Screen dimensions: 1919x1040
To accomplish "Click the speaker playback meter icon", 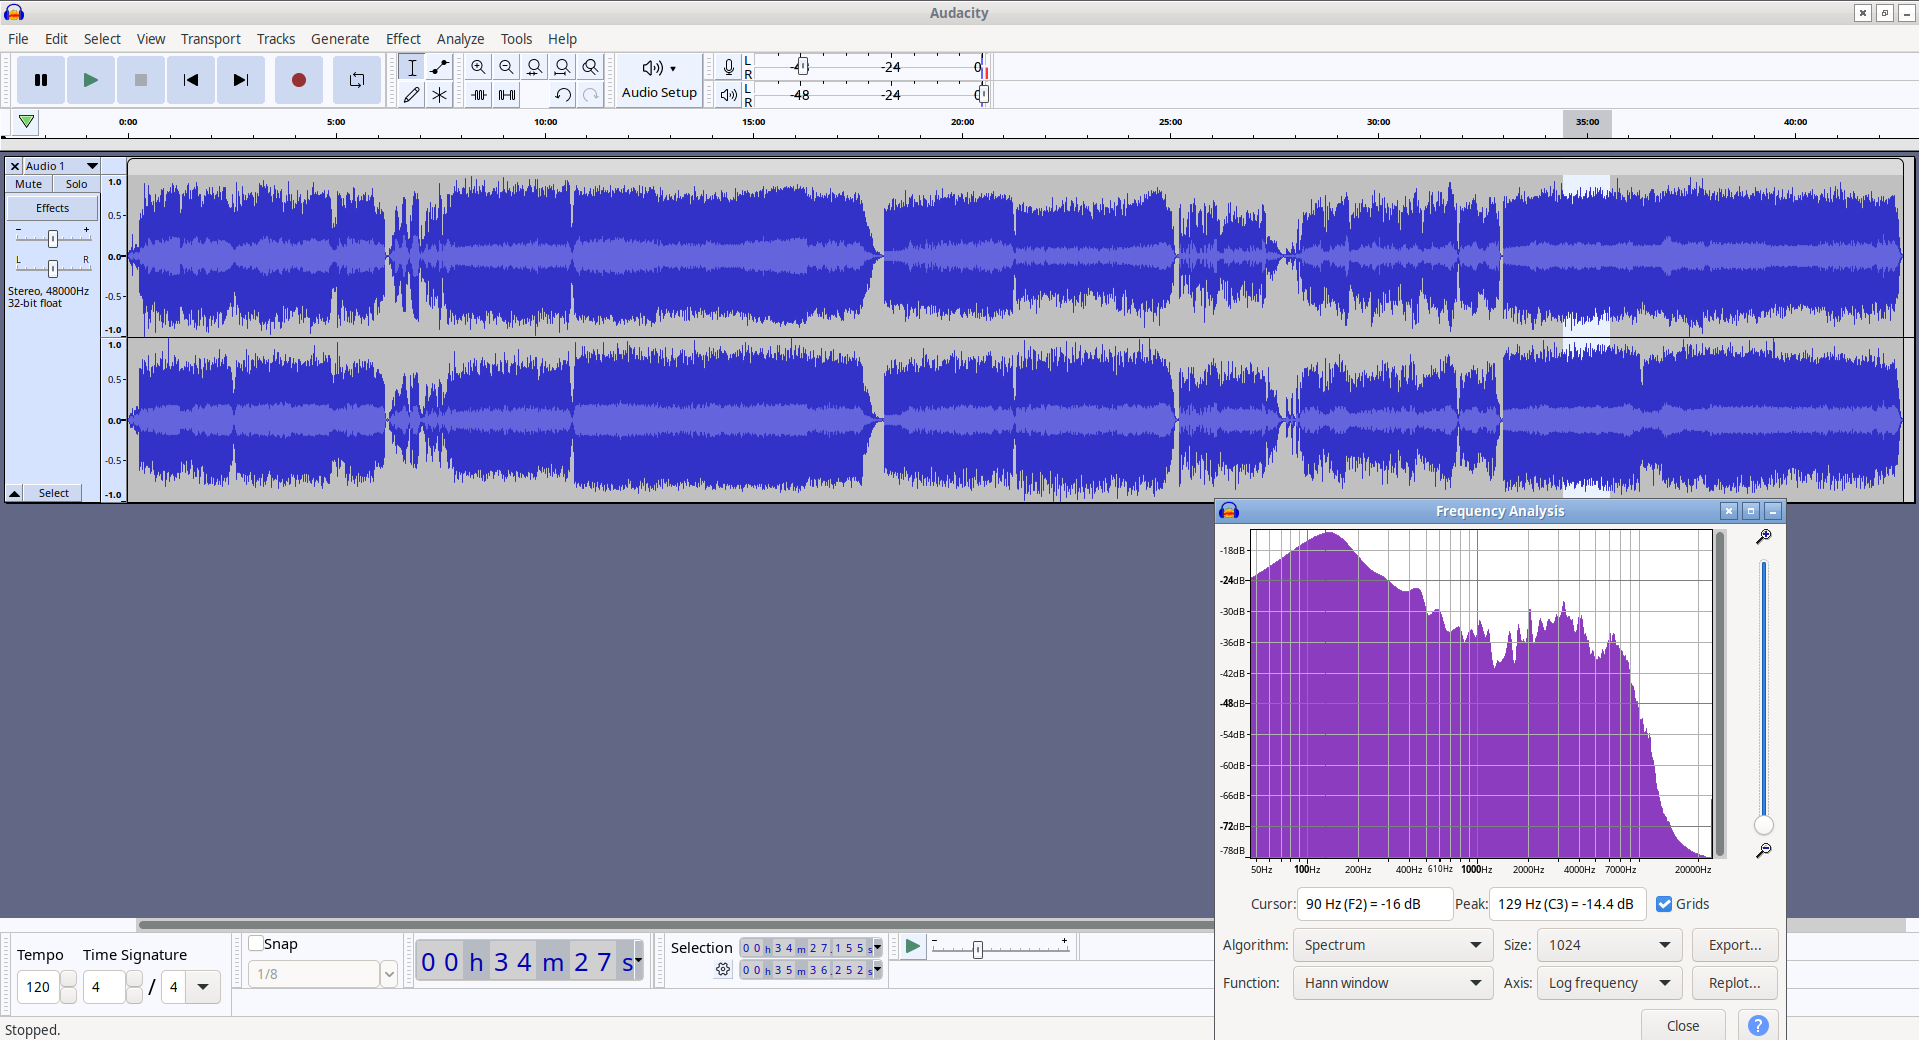I will 729,95.
